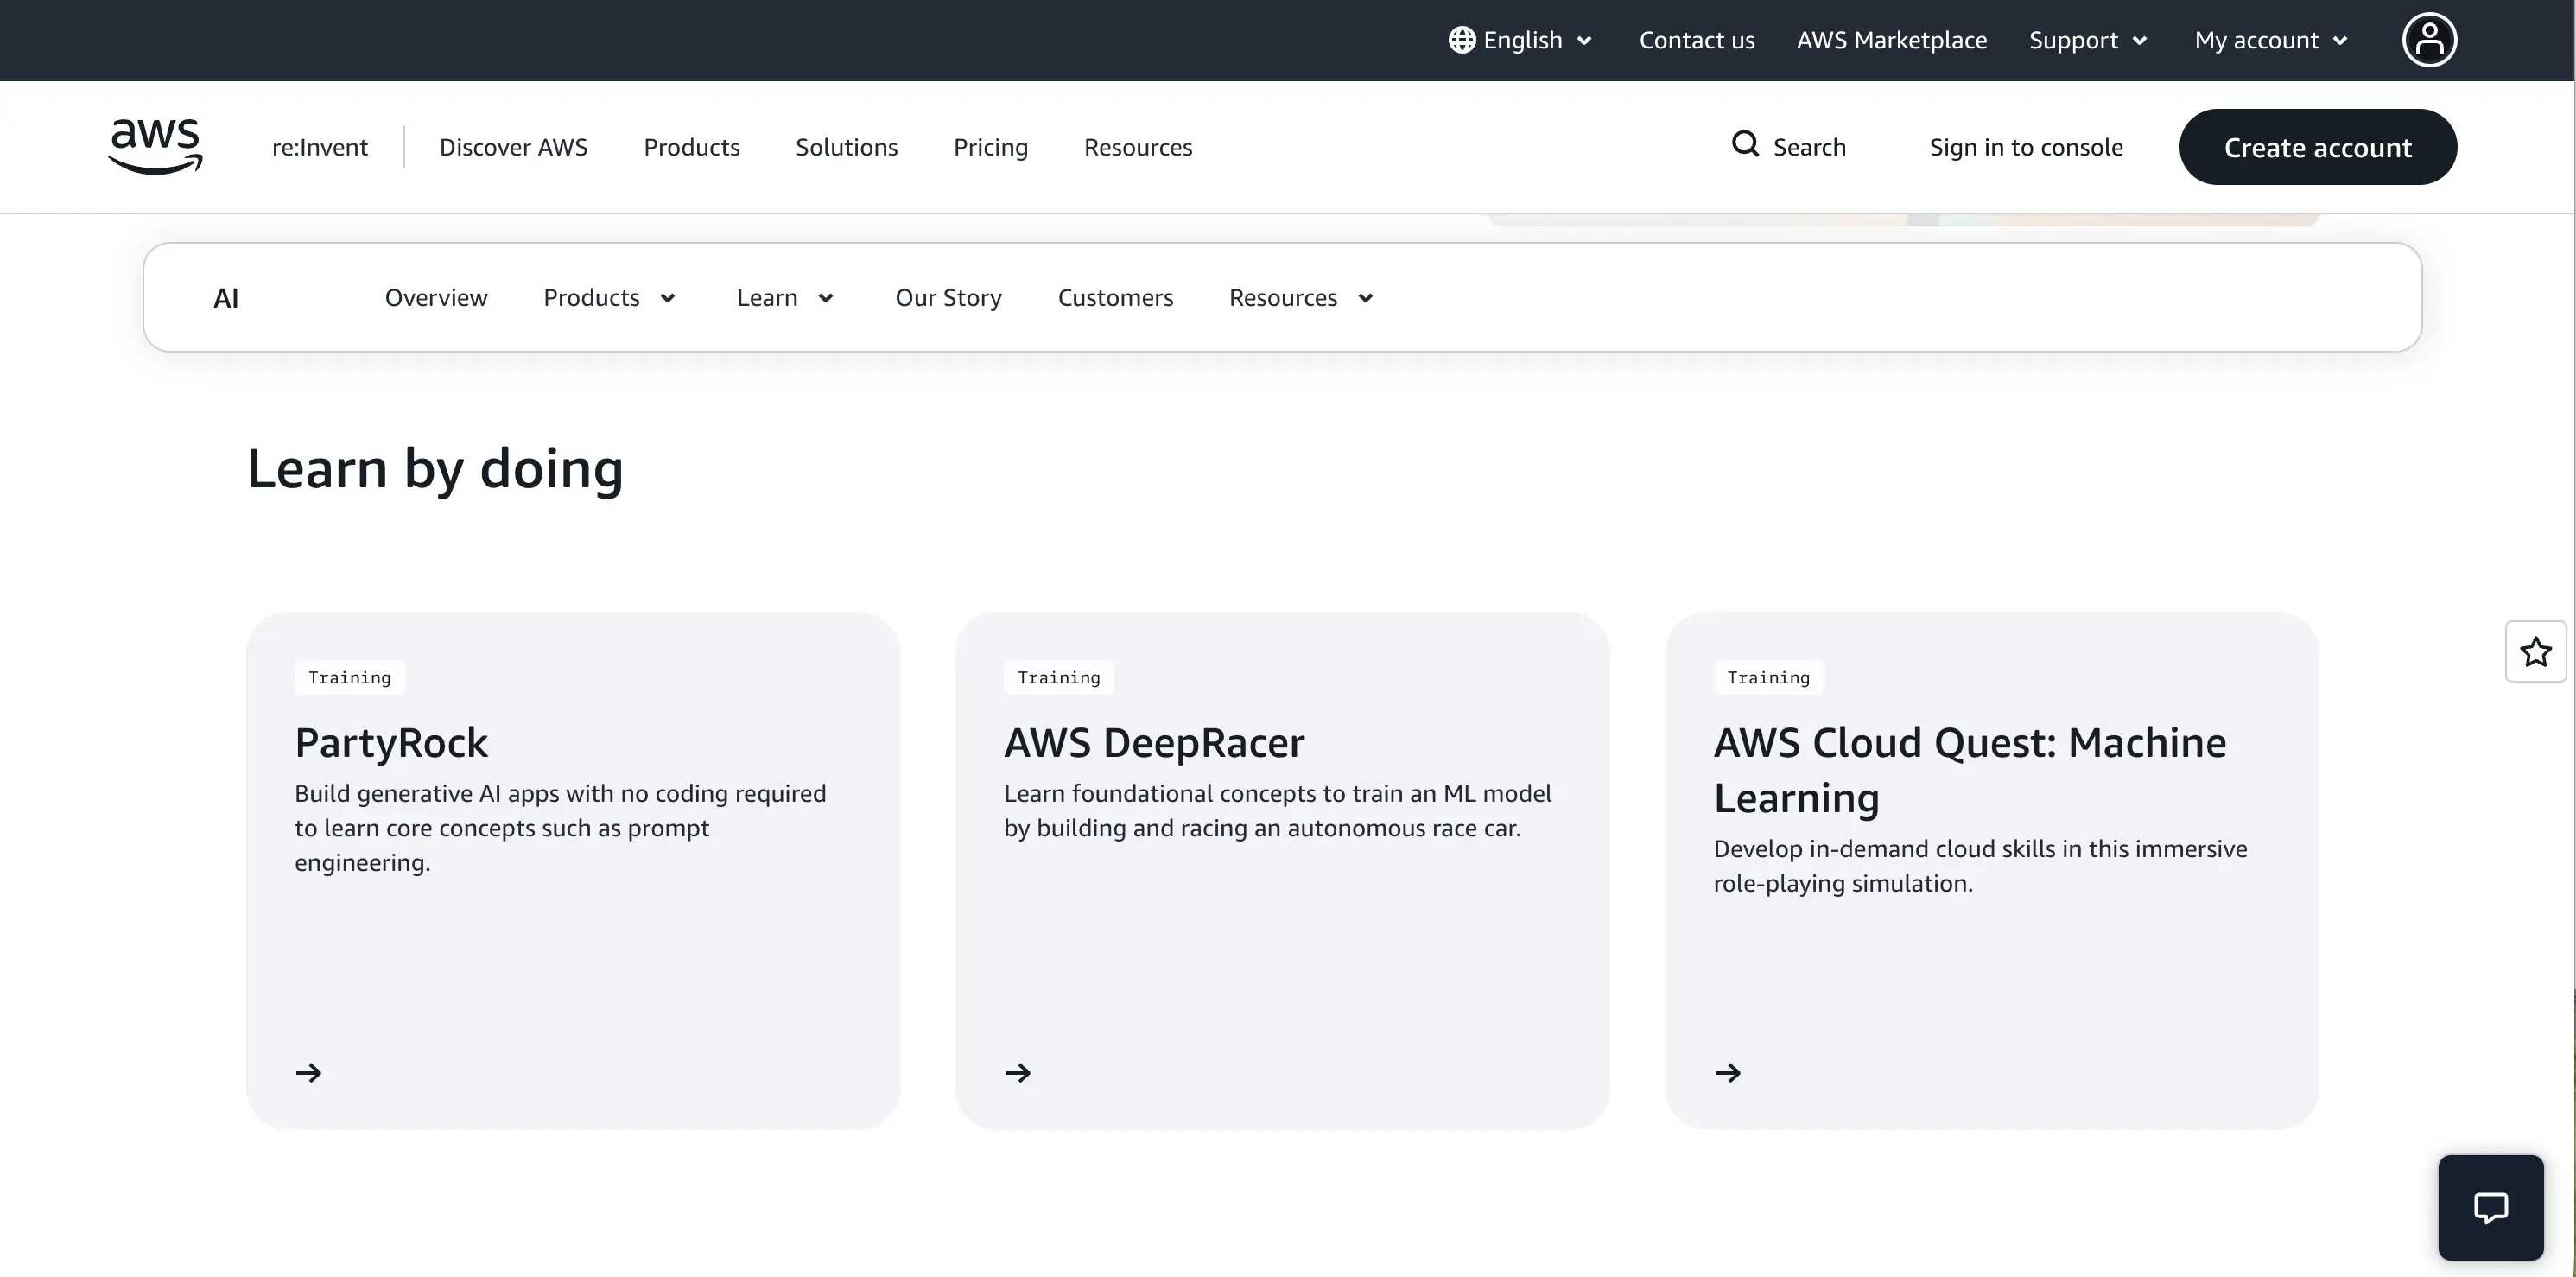Click the Cloud Quest card arrow
2576x1277 pixels.
[1728, 1073]
